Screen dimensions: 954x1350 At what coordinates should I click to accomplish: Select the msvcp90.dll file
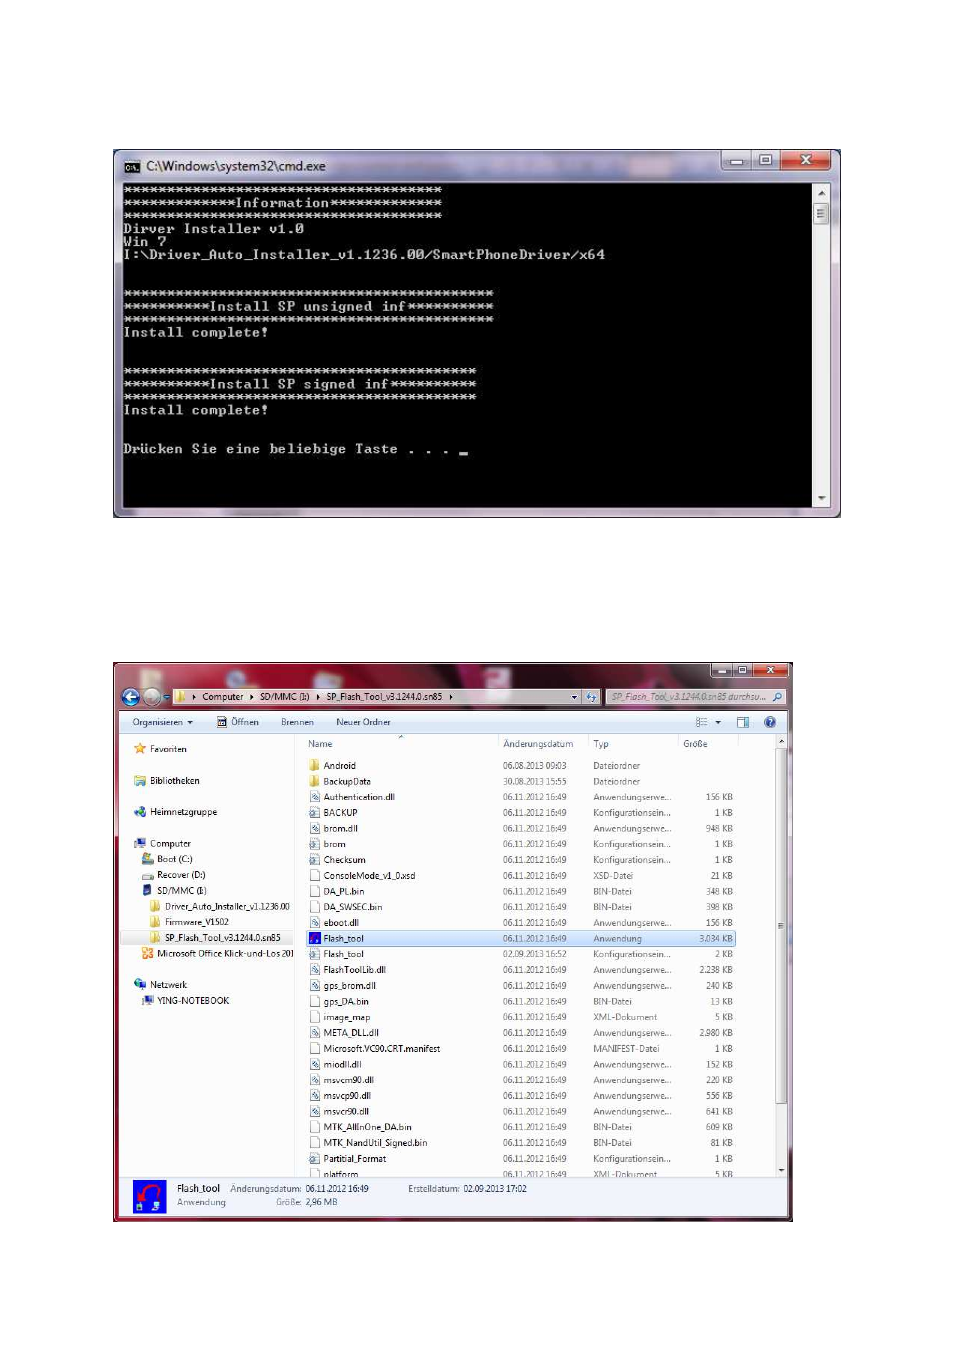[x=347, y=1096]
